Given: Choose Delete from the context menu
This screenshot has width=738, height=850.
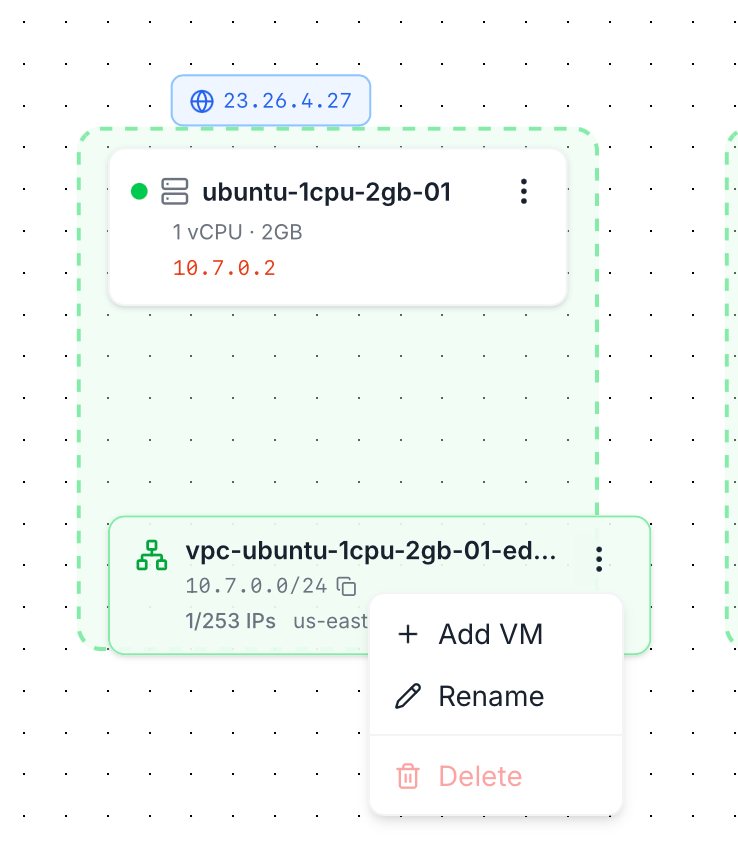Looking at the screenshot, I should [x=496, y=776].
